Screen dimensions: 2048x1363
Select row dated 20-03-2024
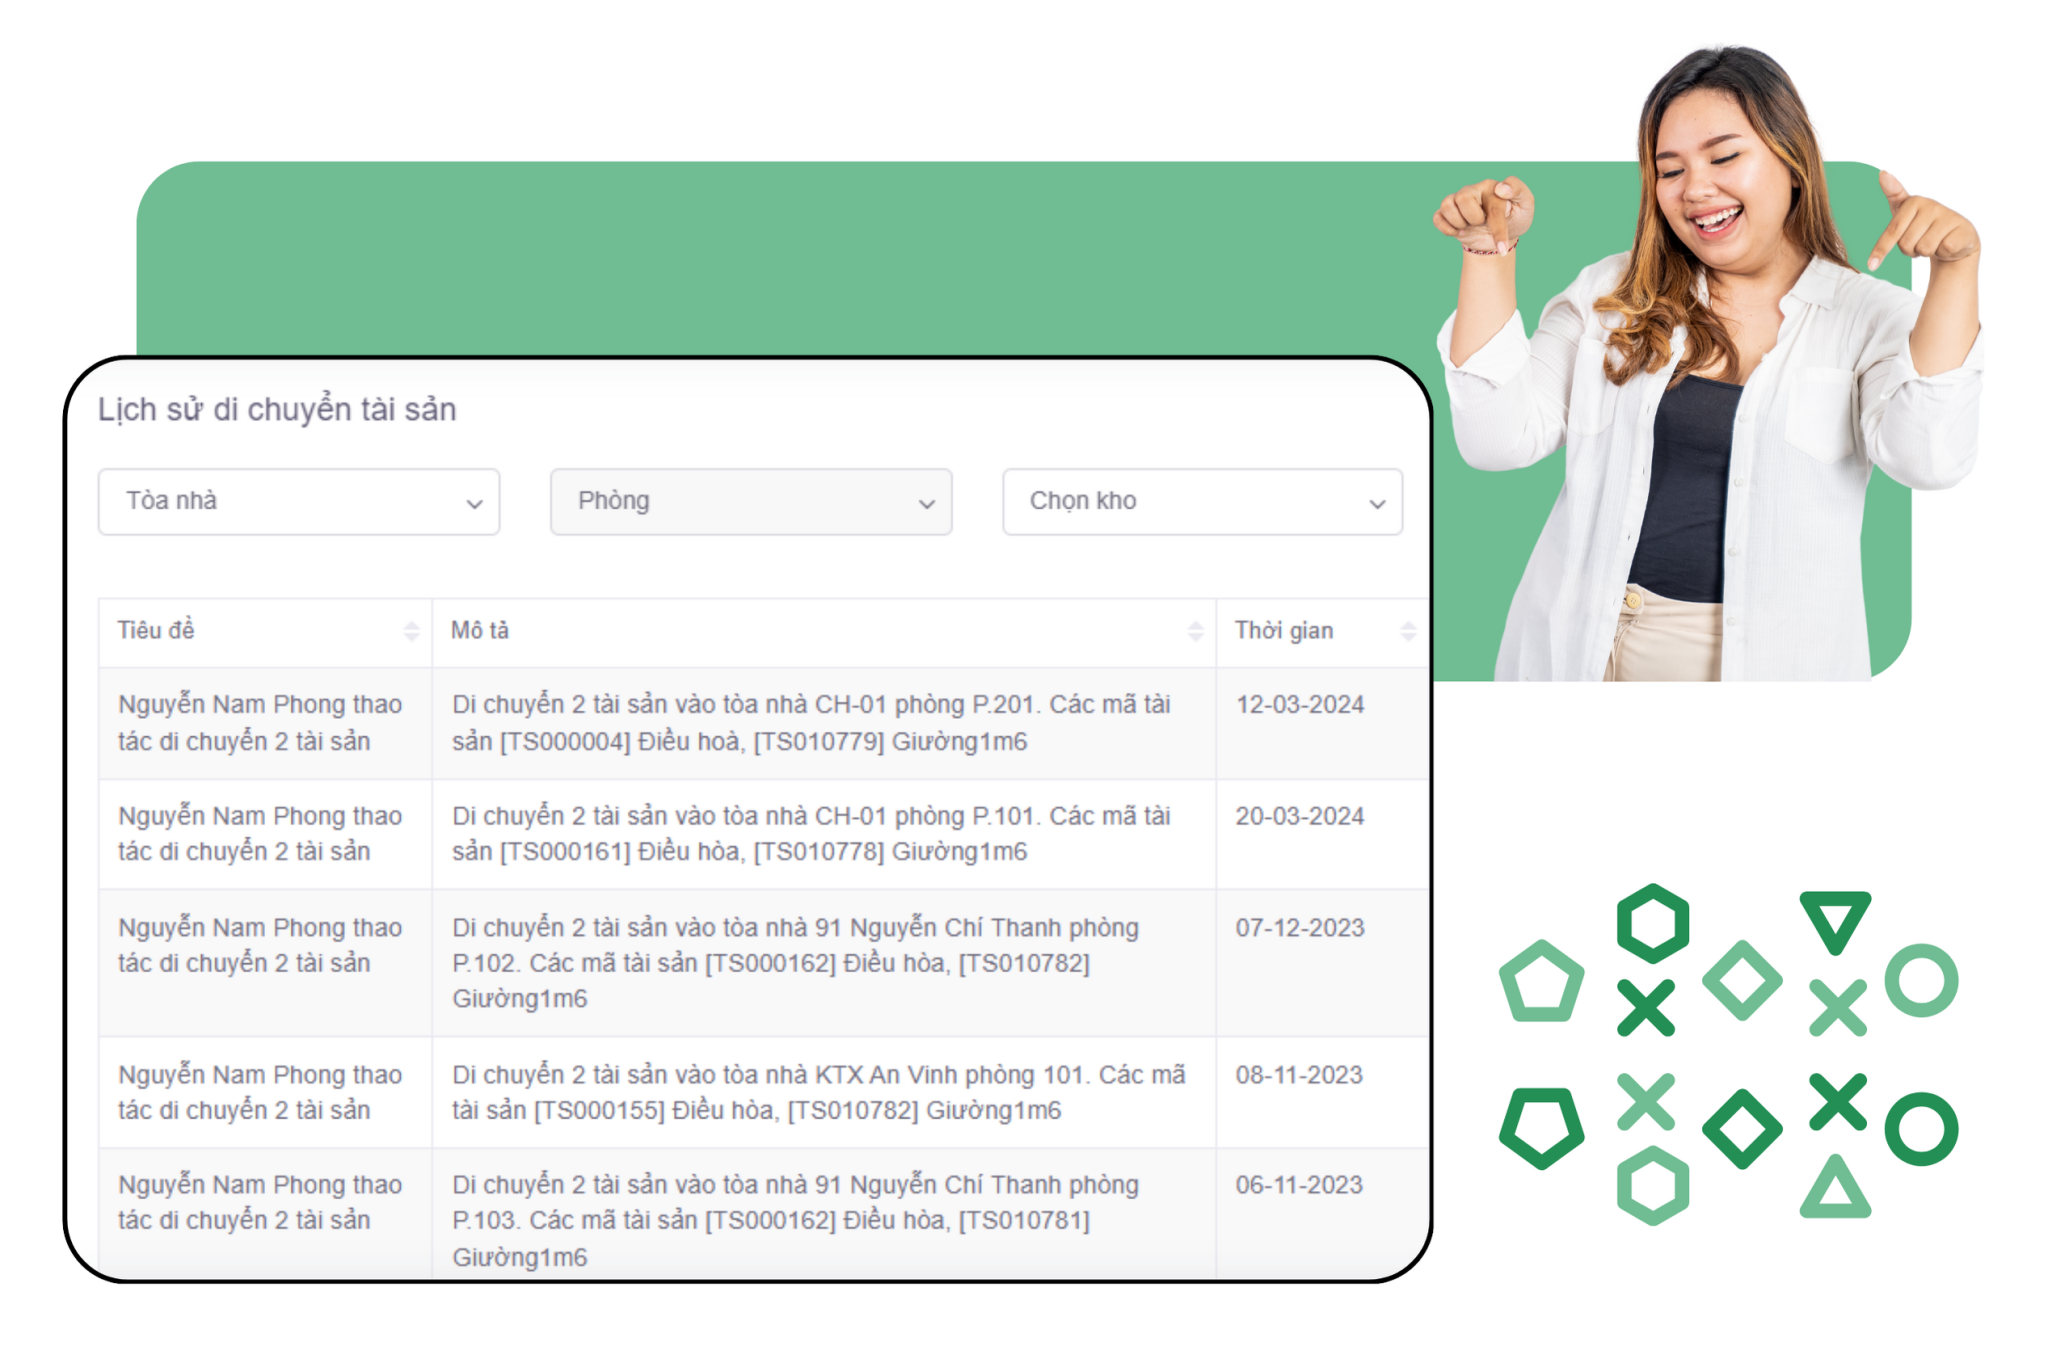click(1299, 816)
